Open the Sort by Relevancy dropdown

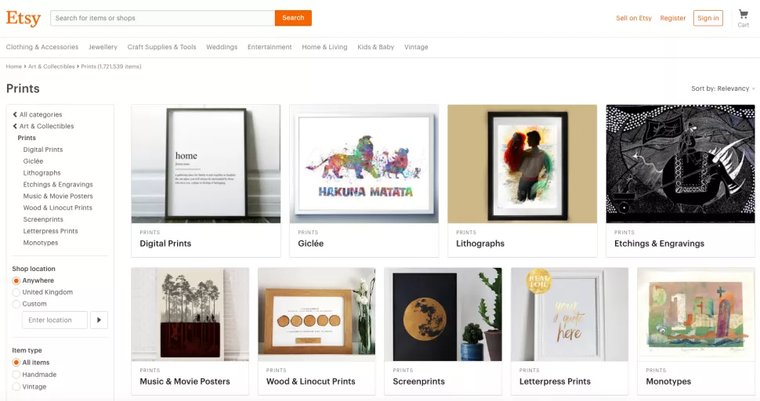point(722,89)
